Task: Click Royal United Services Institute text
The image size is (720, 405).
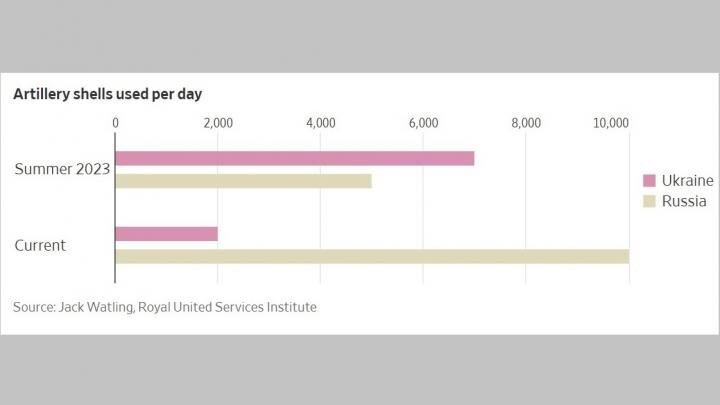Action: click(227, 307)
